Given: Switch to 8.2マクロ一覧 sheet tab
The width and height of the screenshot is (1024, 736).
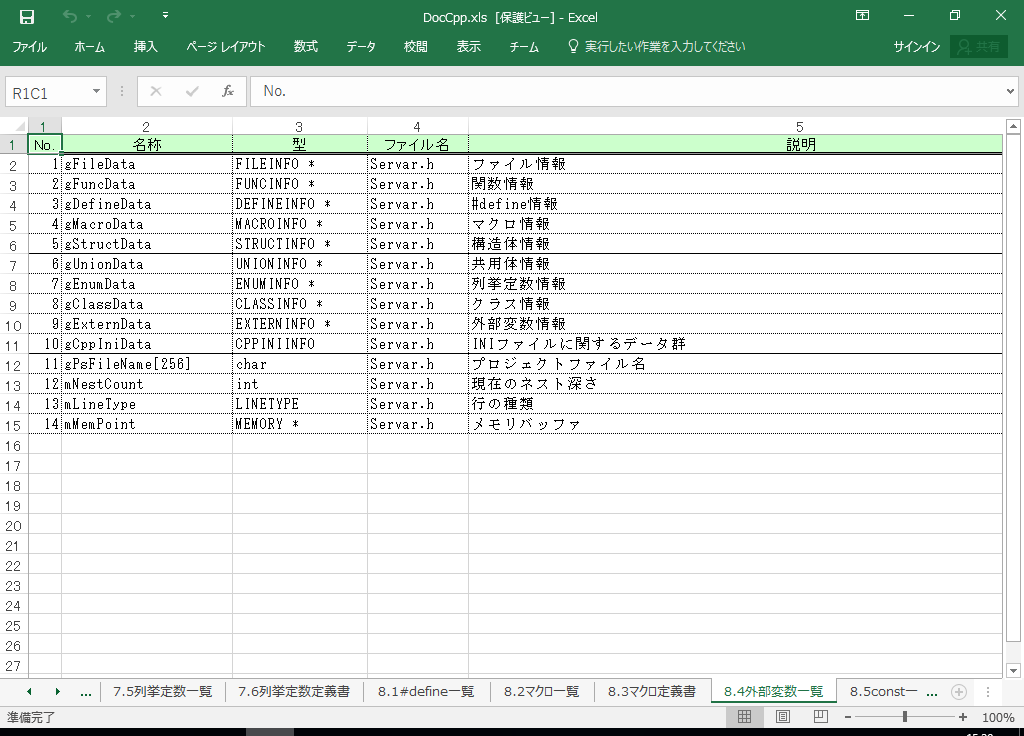Looking at the screenshot, I should (541, 691).
